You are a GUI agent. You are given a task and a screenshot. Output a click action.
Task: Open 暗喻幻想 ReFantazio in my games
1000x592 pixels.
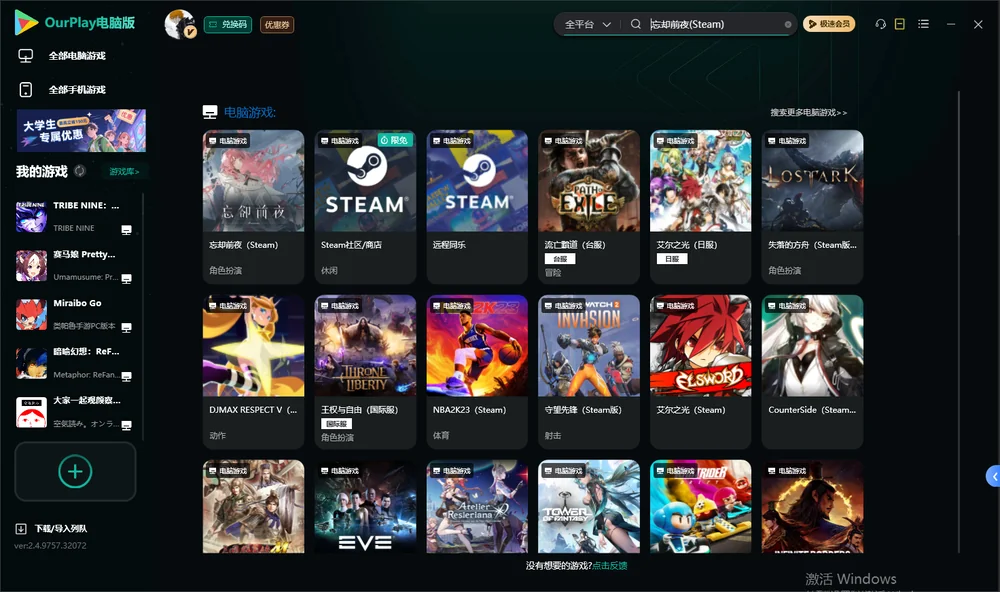(74, 363)
